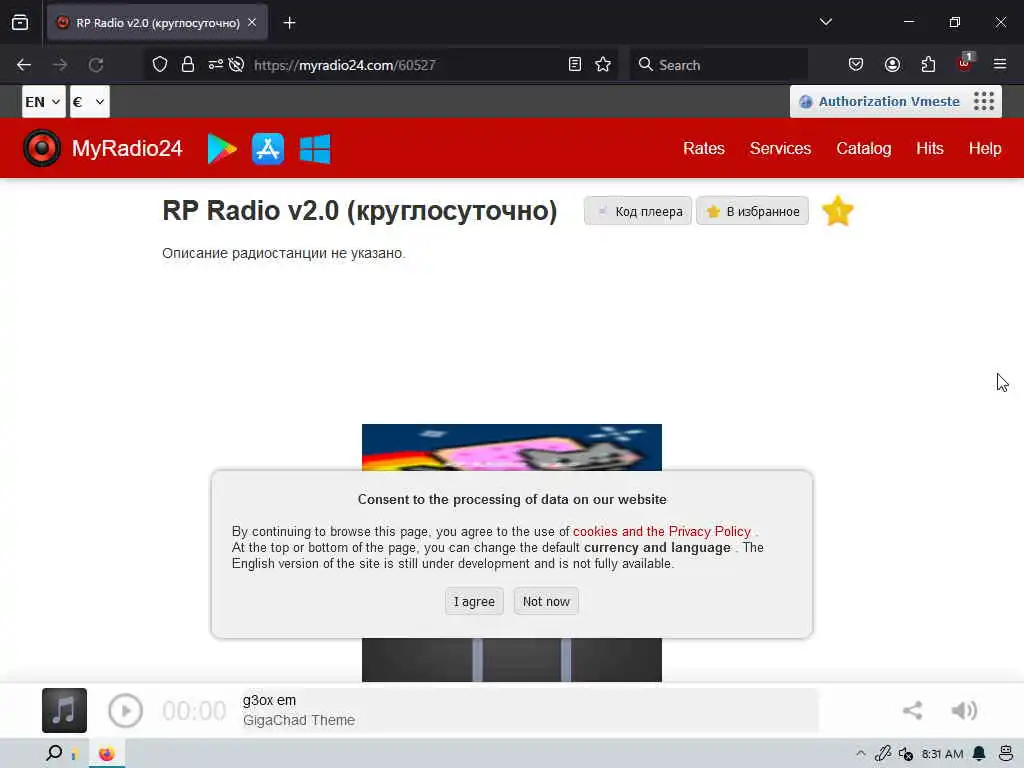1024x768 pixels.
Task: Click the Код плеера button
Action: [x=638, y=211]
